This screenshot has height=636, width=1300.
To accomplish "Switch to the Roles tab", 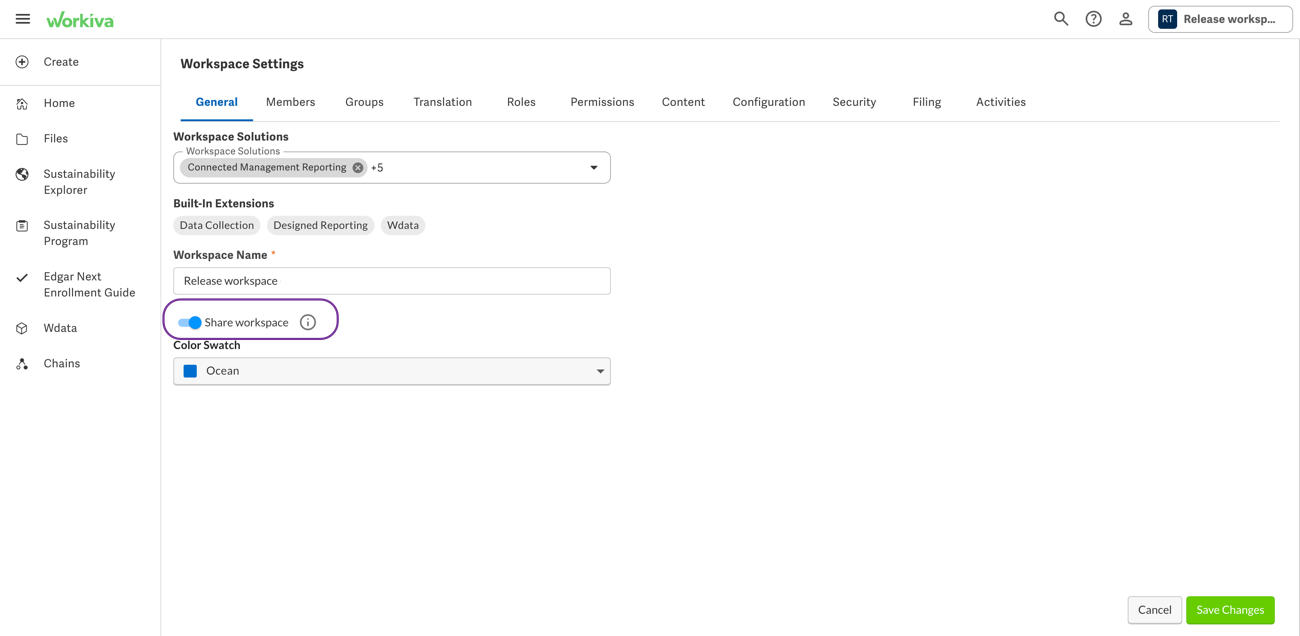I will (x=521, y=102).
